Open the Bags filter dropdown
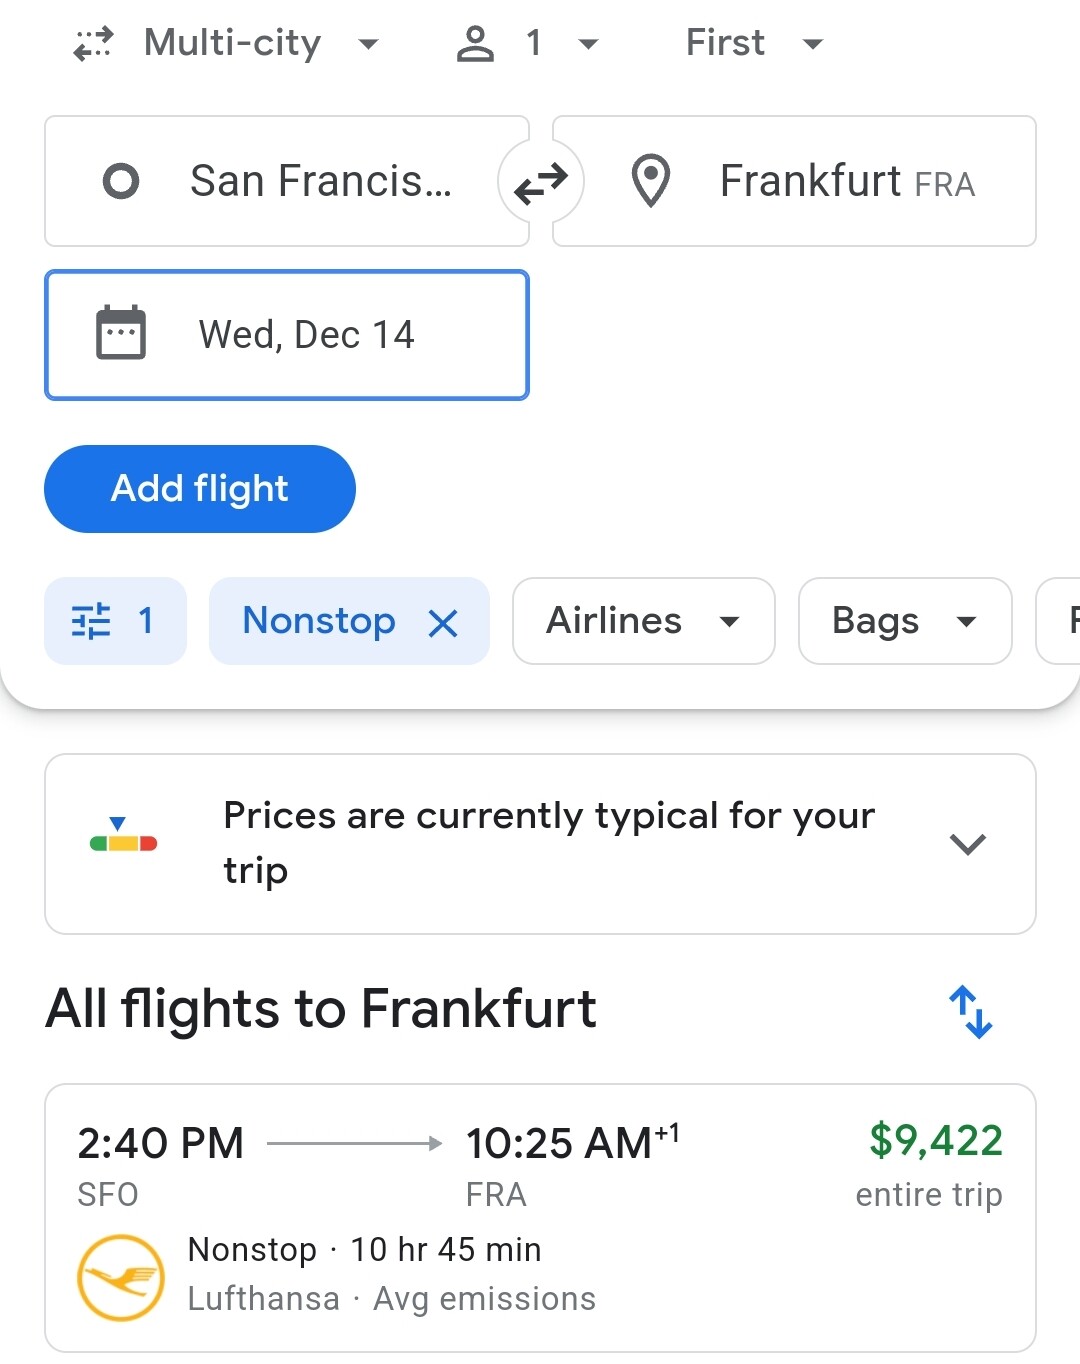The image size is (1080, 1364). point(905,621)
